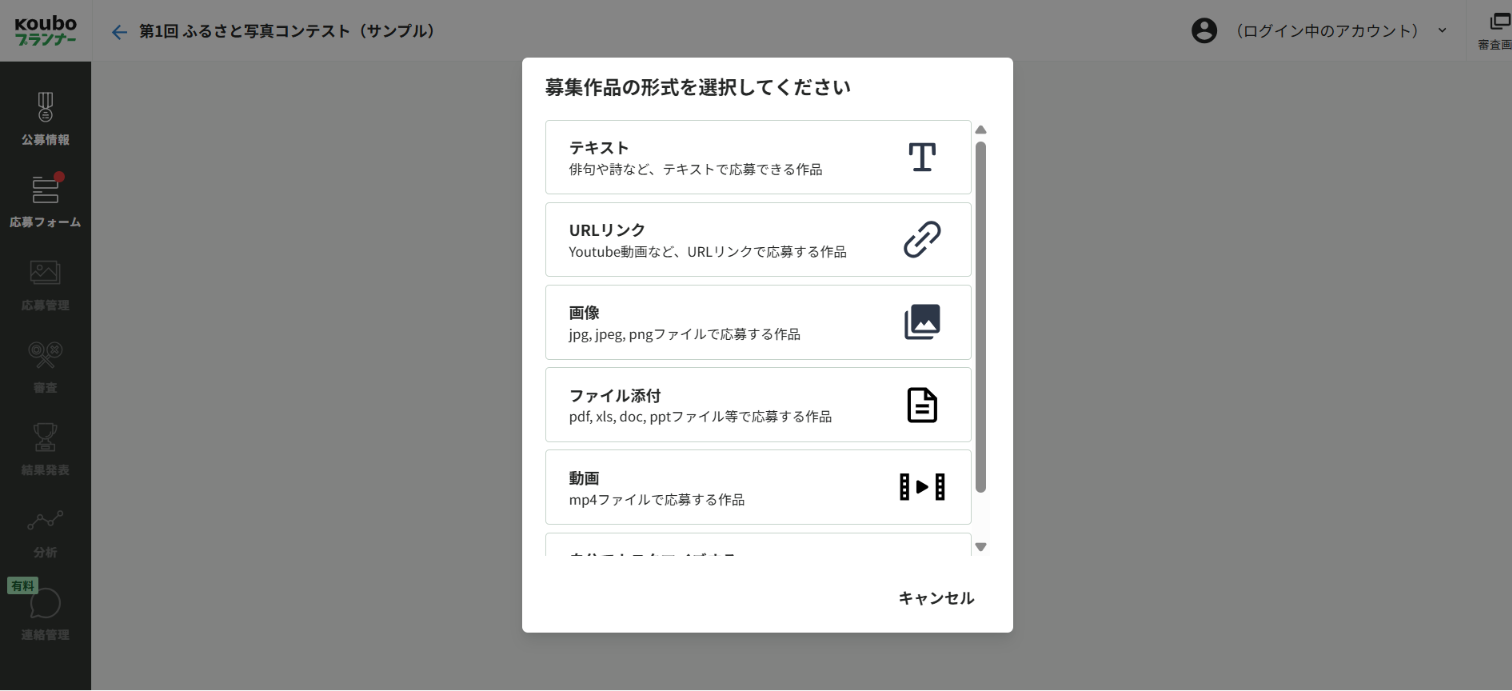The width and height of the screenshot is (1512, 691).
Task: Click the (ログイン中のアカウント) account label
Action: tap(1328, 31)
